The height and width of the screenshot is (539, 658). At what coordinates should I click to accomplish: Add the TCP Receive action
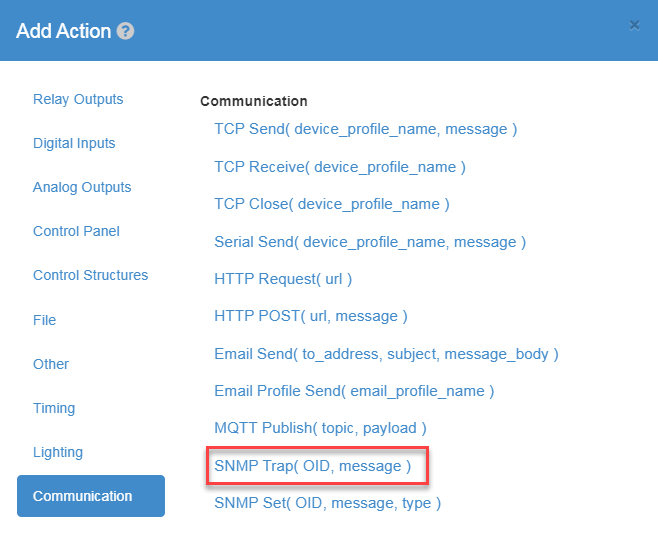click(x=340, y=167)
